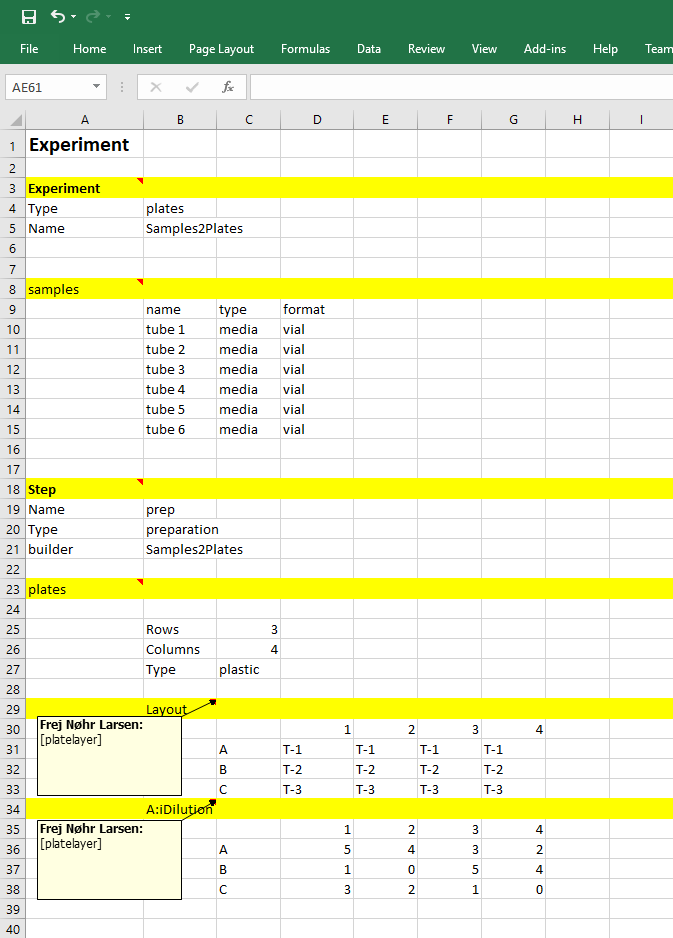Click the Redo arrow icon
This screenshot has height=938, width=673.
tap(93, 17)
